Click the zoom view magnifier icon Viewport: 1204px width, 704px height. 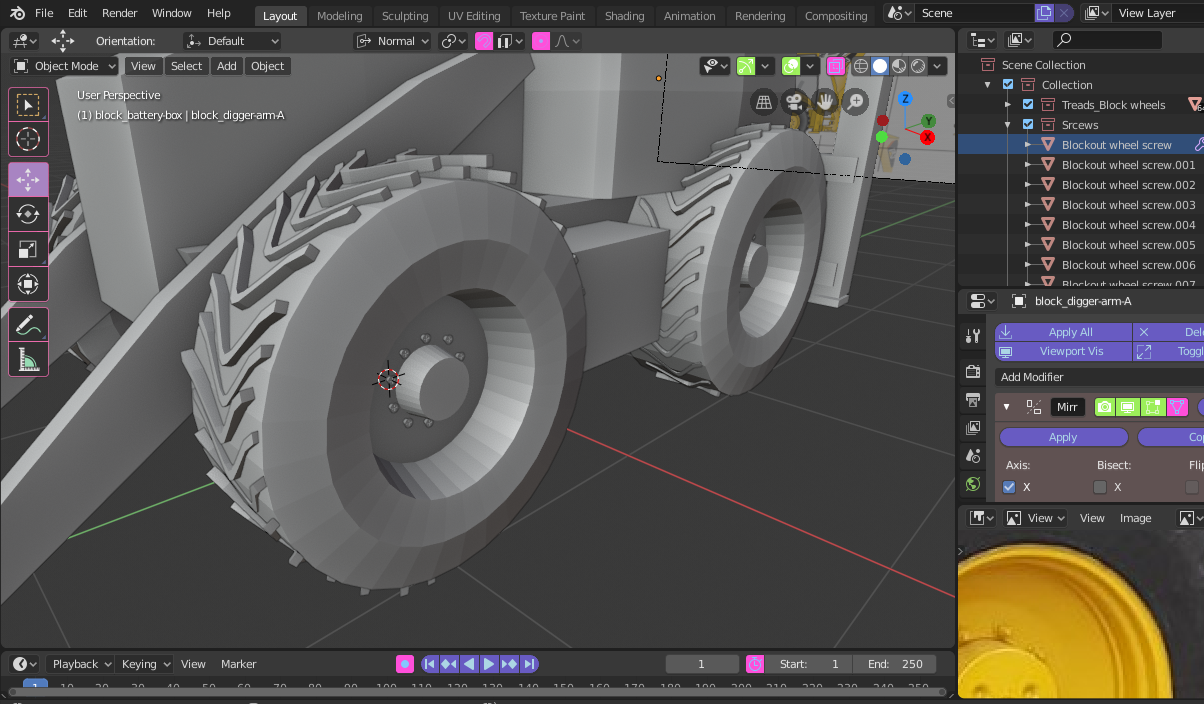[855, 102]
